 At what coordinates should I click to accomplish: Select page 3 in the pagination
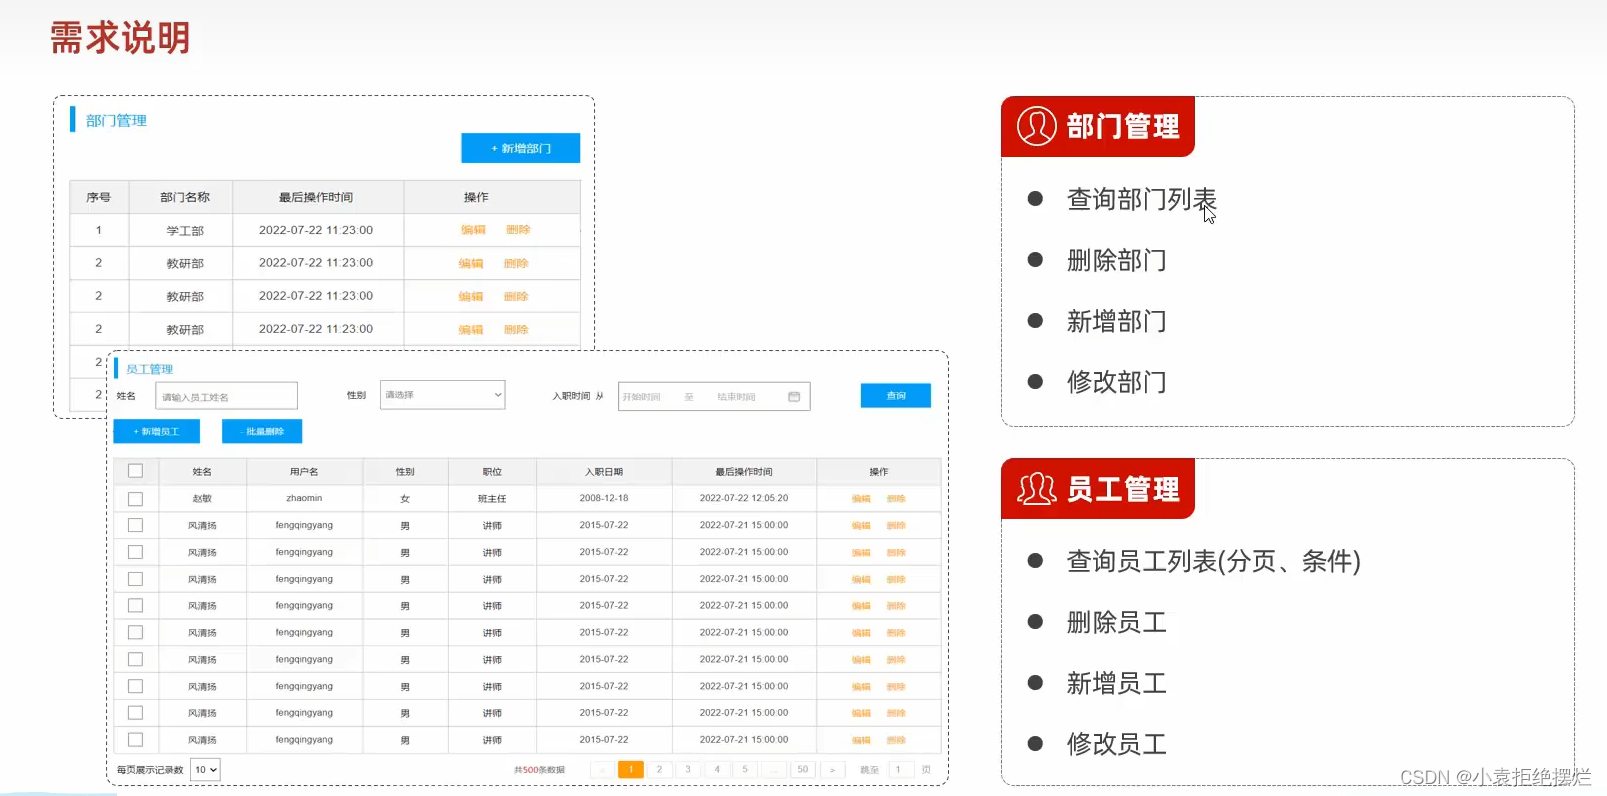tap(688, 770)
